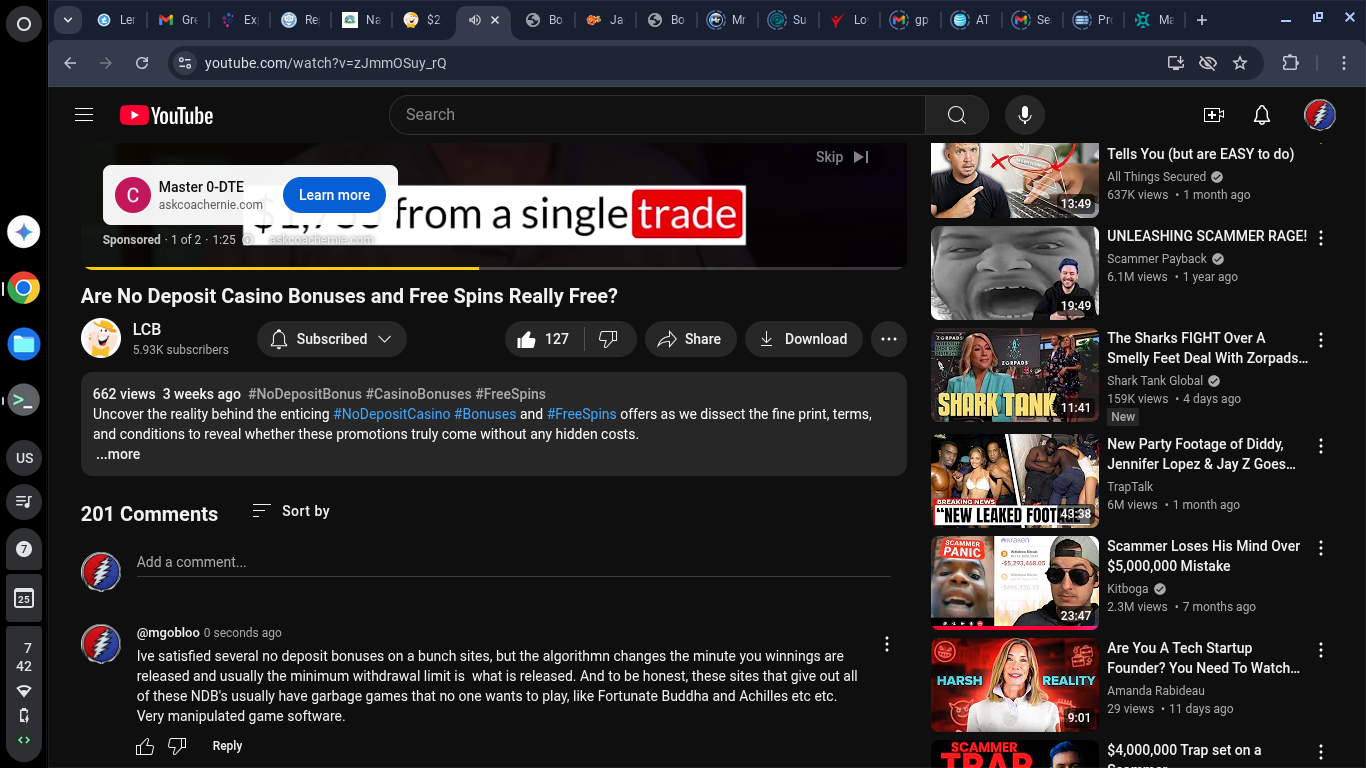Click the YouTube logo to go home

[166, 116]
